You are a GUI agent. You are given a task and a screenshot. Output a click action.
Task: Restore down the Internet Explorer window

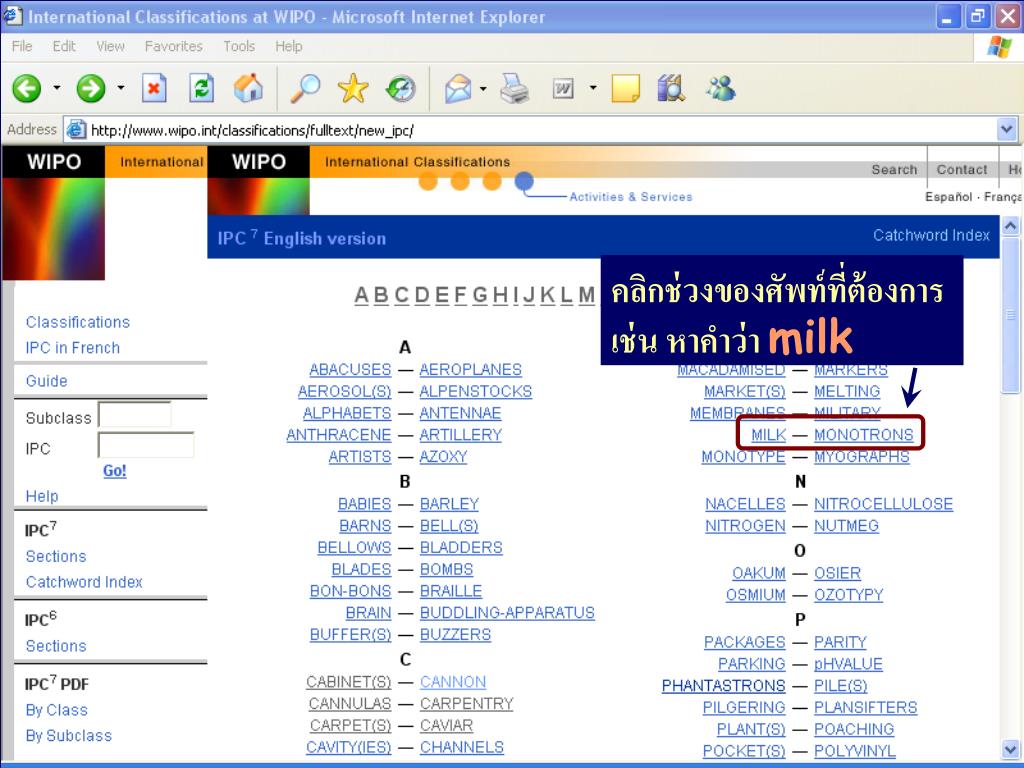978,16
